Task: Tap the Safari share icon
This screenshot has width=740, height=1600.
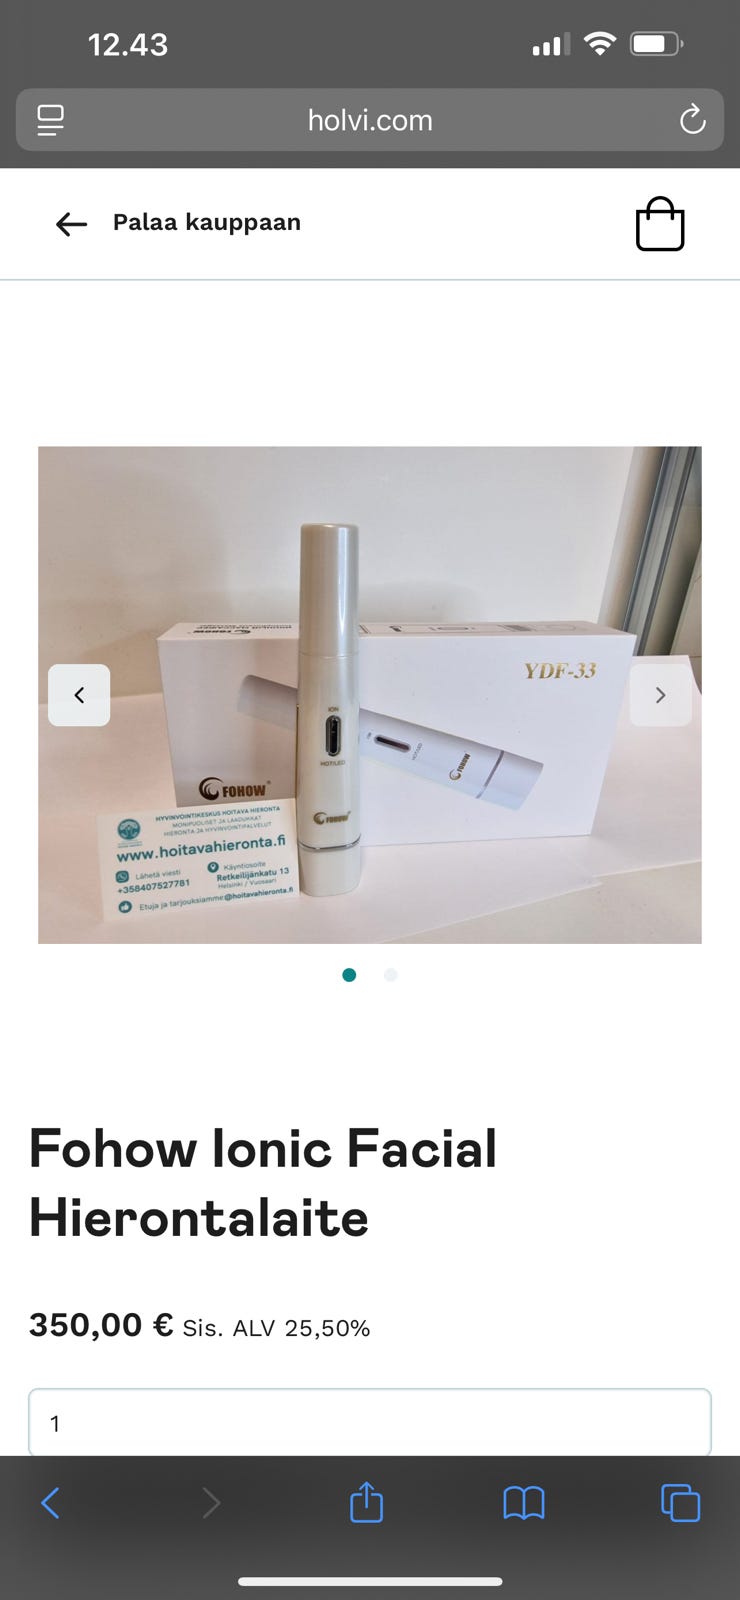Action: coord(366,1501)
